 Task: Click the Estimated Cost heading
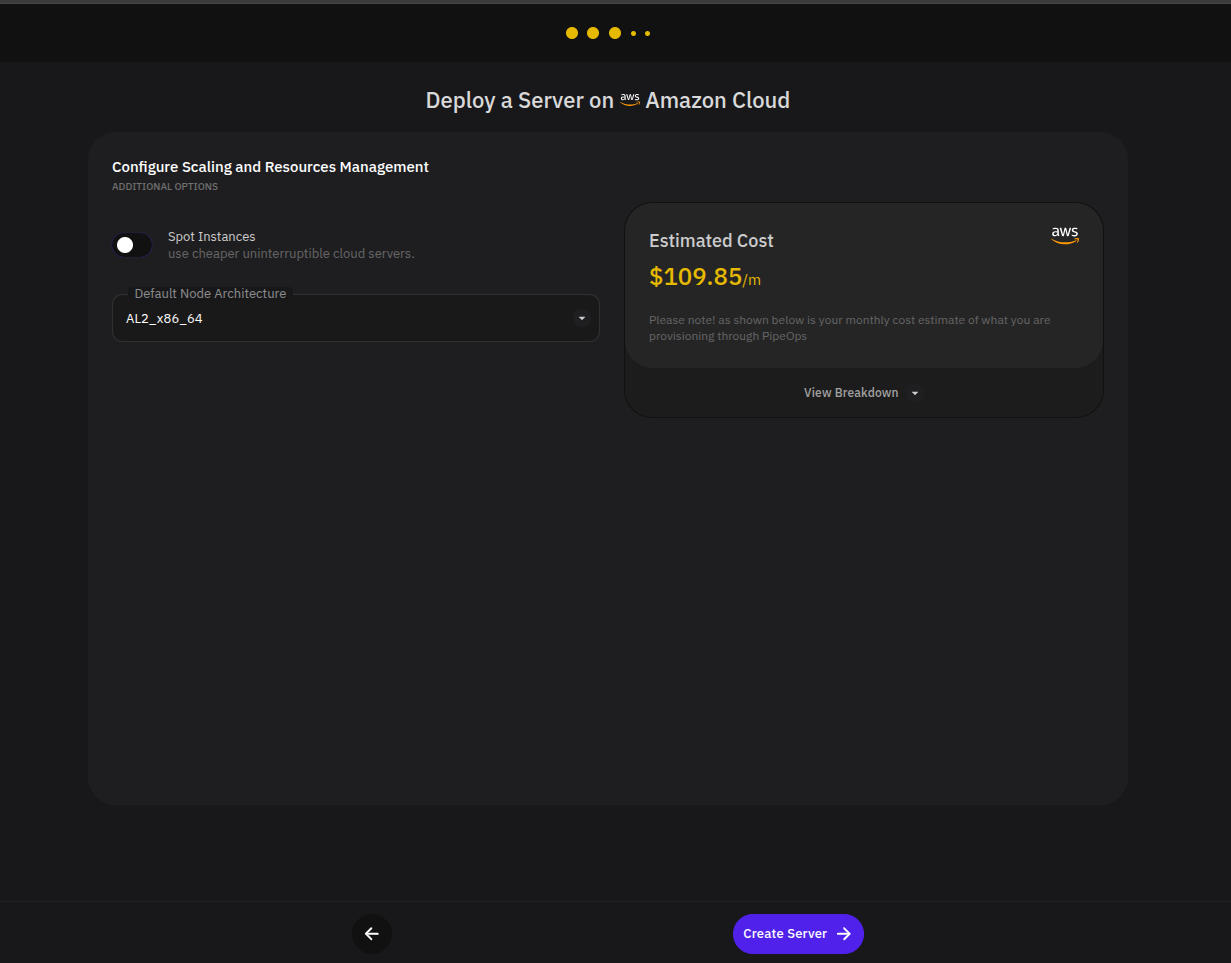pos(711,241)
